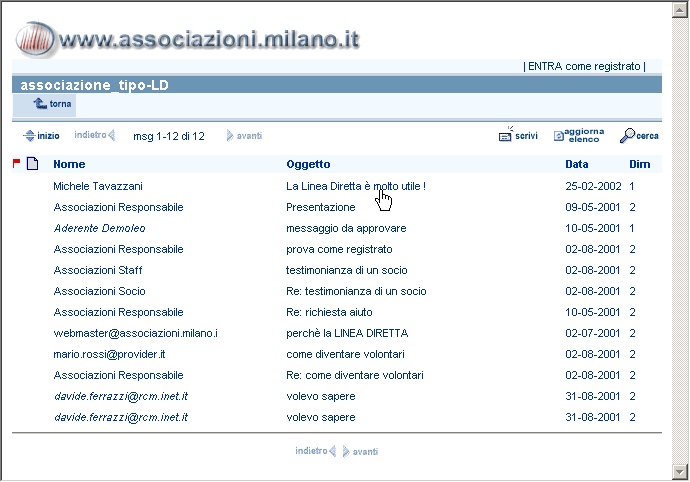This screenshot has height=482, width=690.
Task: Click ENTRA come registrato link
Action: [584, 66]
